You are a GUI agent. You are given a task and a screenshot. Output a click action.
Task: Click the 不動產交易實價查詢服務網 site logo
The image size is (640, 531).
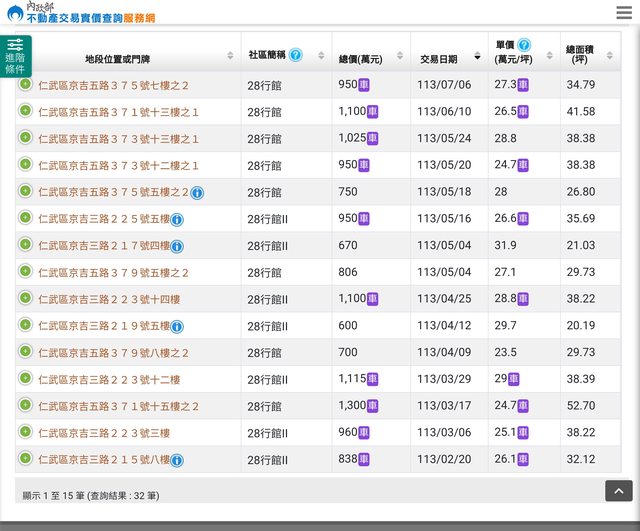(x=80, y=13)
